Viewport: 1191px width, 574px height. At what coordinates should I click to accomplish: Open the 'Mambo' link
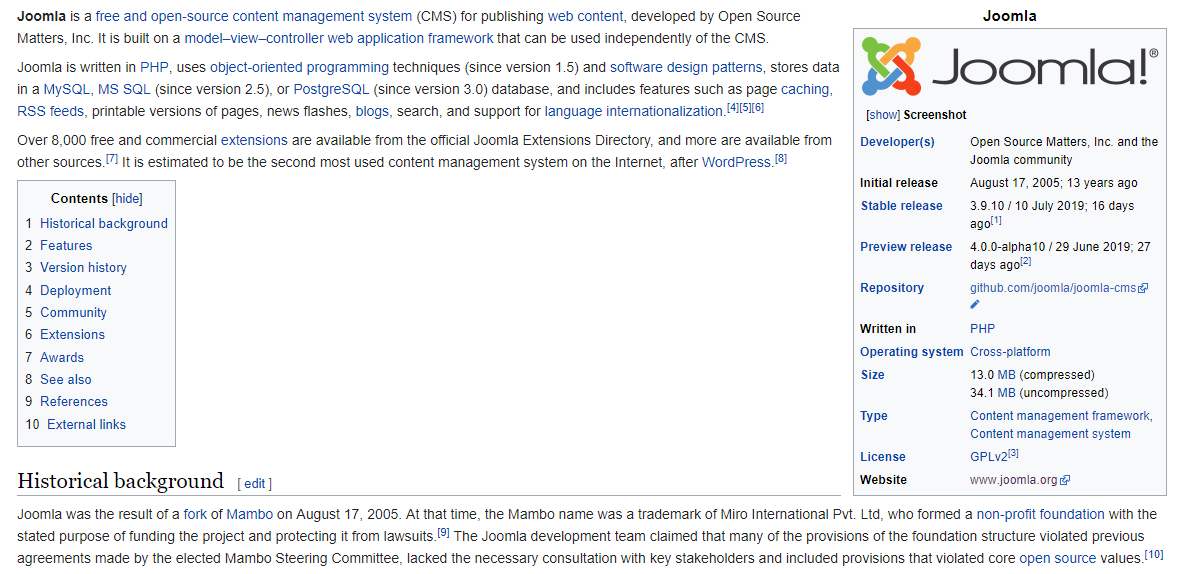249,514
